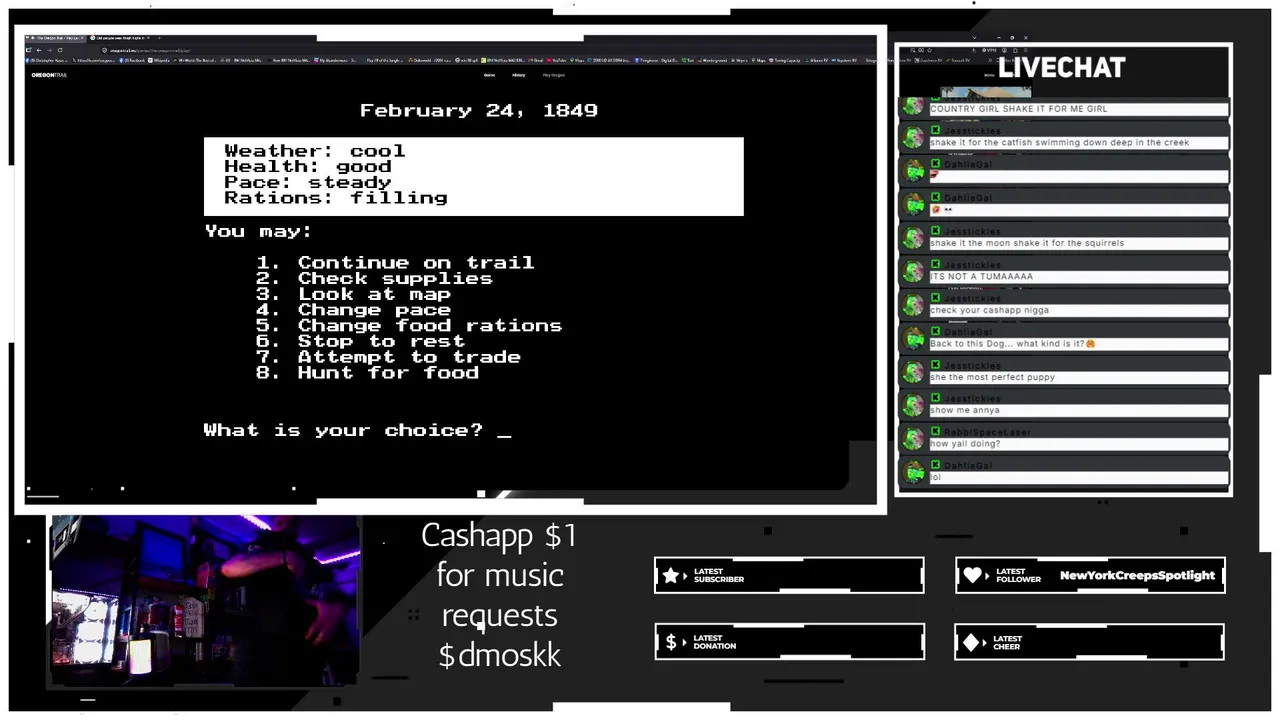Click the diamond icon beside Latest Cheer
Image resolution: width=1280 pixels, height=720 pixels.
[x=973, y=642]
